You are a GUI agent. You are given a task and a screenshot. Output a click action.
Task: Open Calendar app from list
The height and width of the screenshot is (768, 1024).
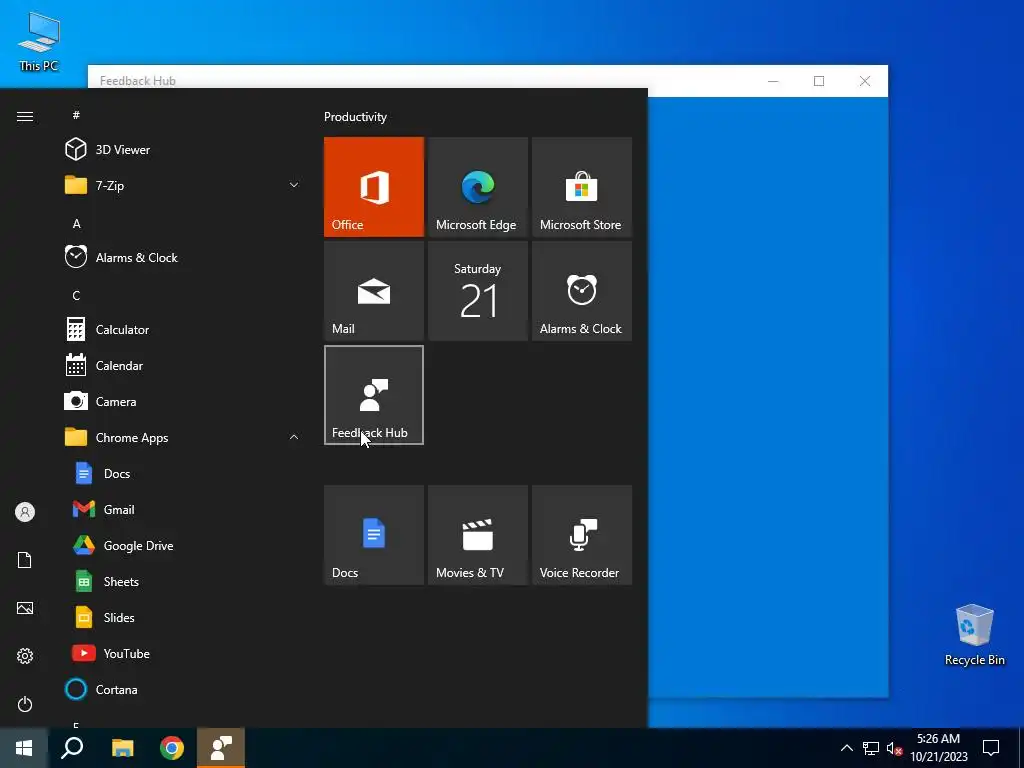[x=183, y=366]
